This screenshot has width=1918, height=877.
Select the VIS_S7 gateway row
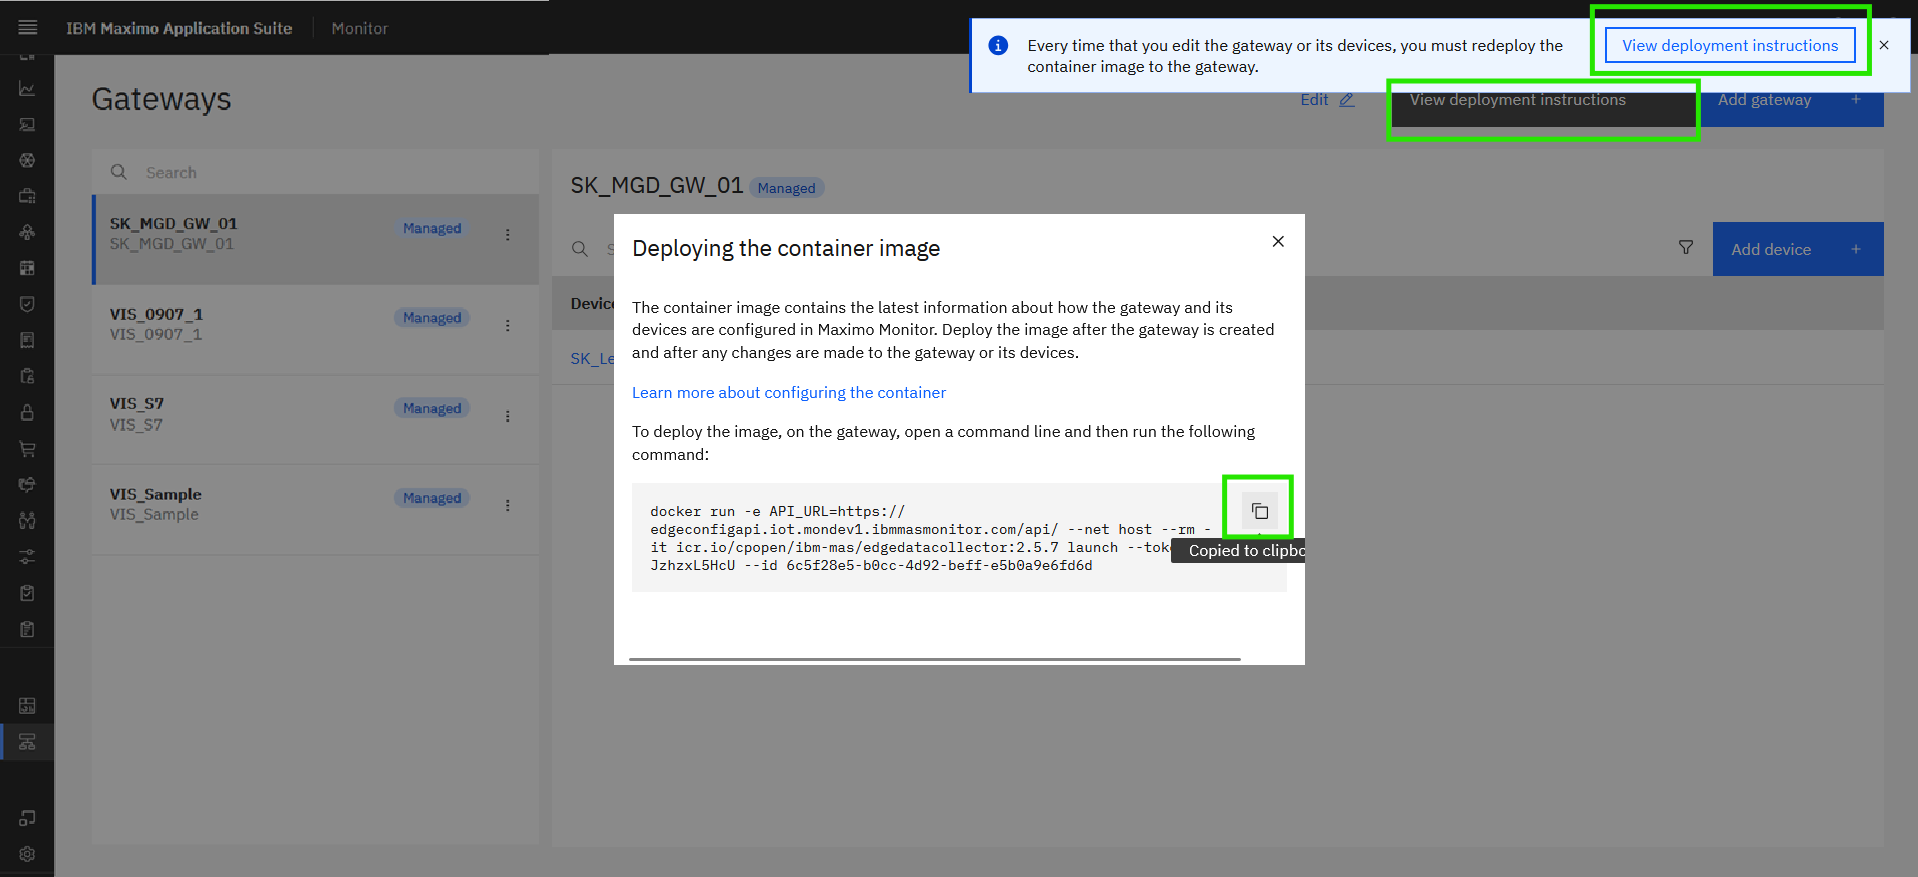point(315,420)
